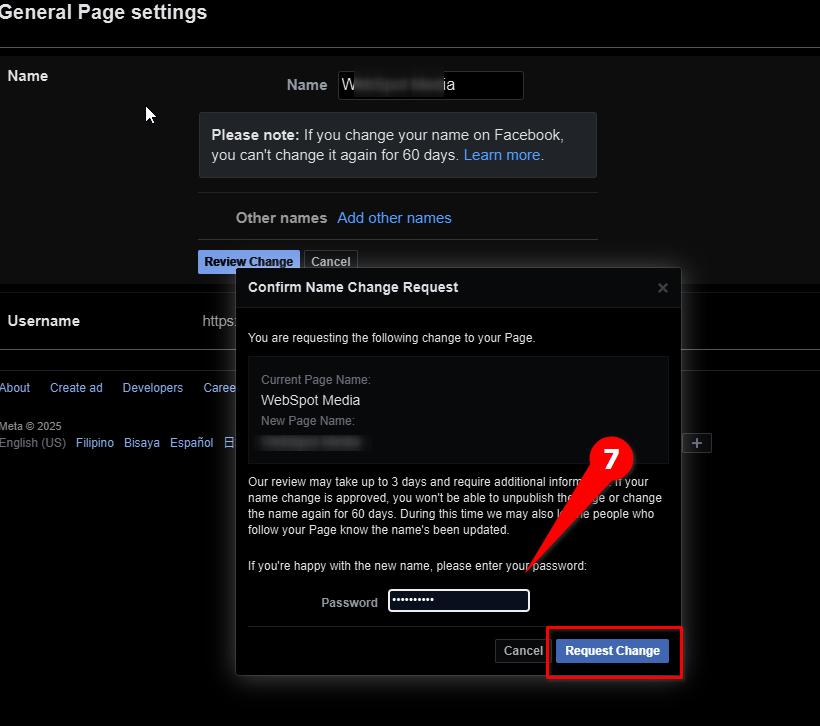Cancel the name change confirmation dialog

(523, 651)
